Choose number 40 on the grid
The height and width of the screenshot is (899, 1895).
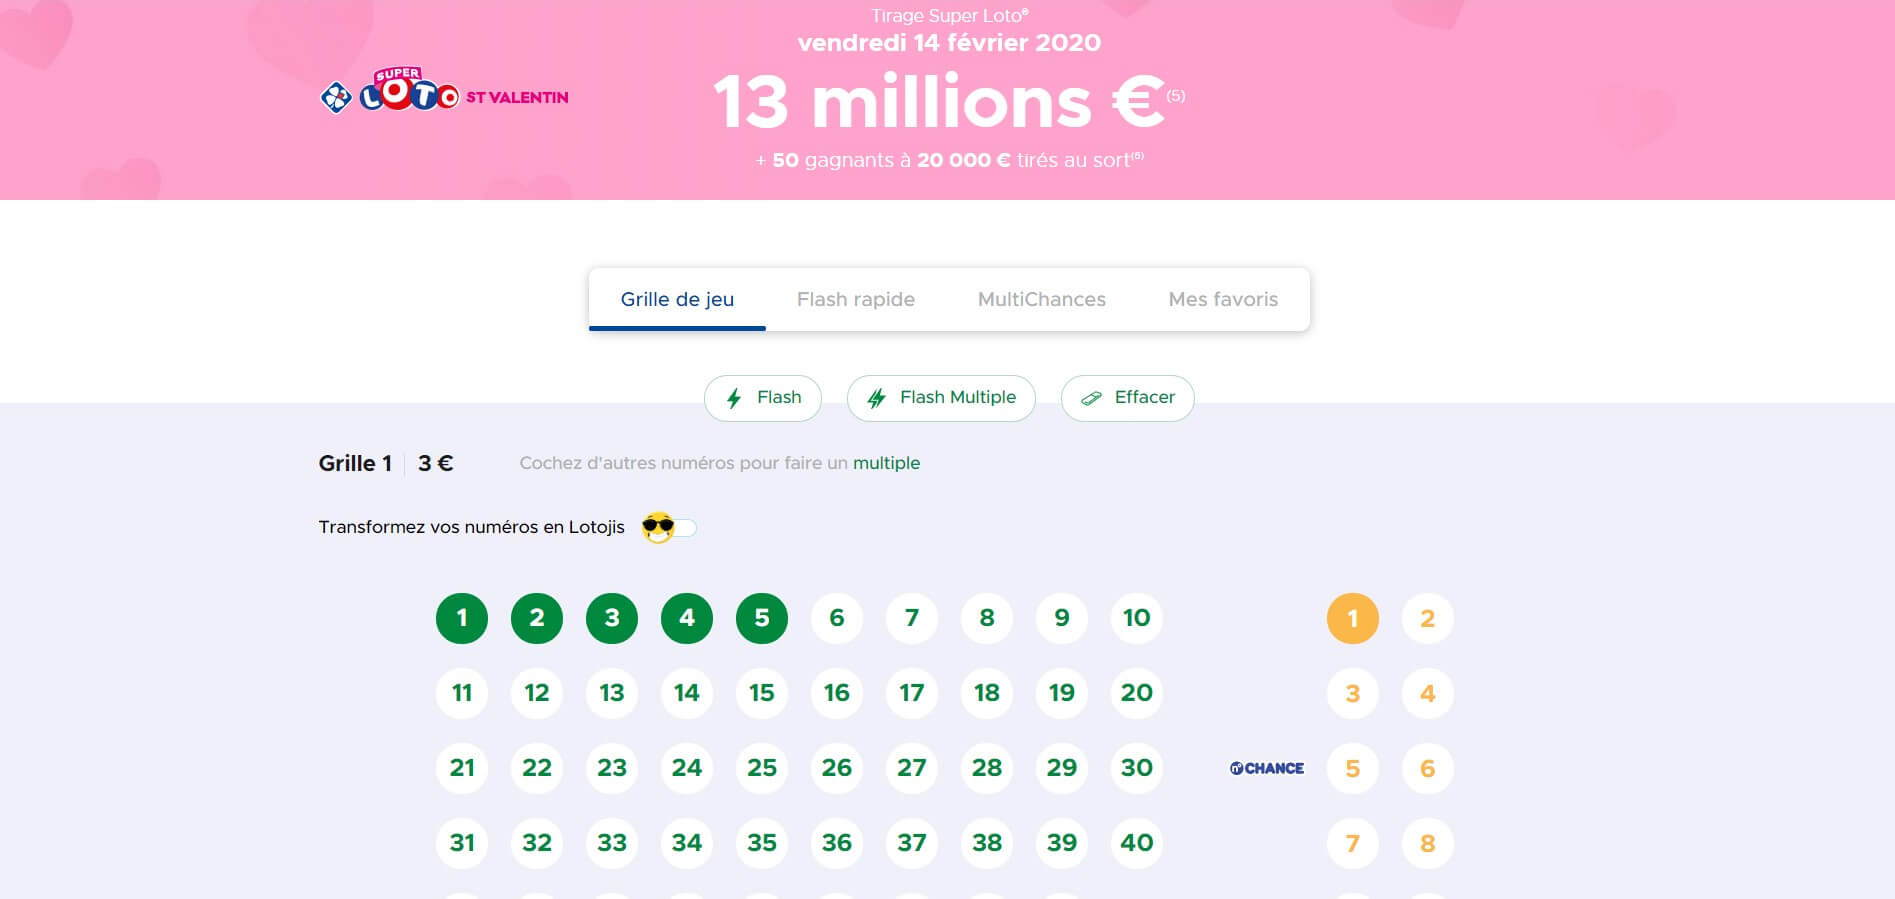pos(1137,843)
